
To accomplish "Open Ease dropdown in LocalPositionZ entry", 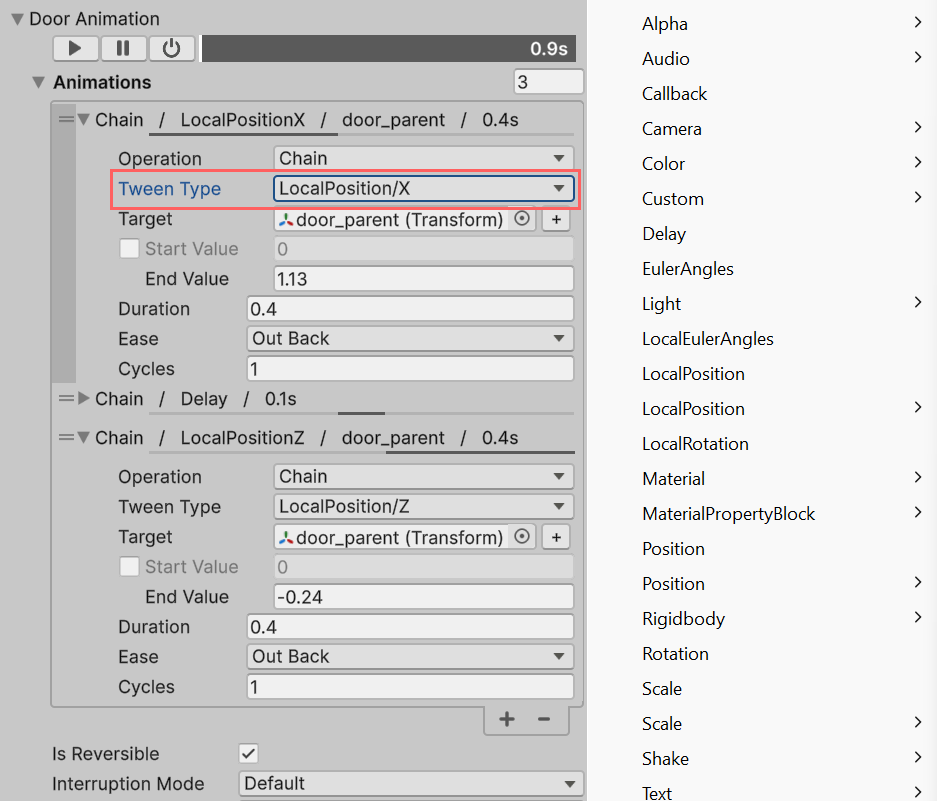I will (411, 657).
